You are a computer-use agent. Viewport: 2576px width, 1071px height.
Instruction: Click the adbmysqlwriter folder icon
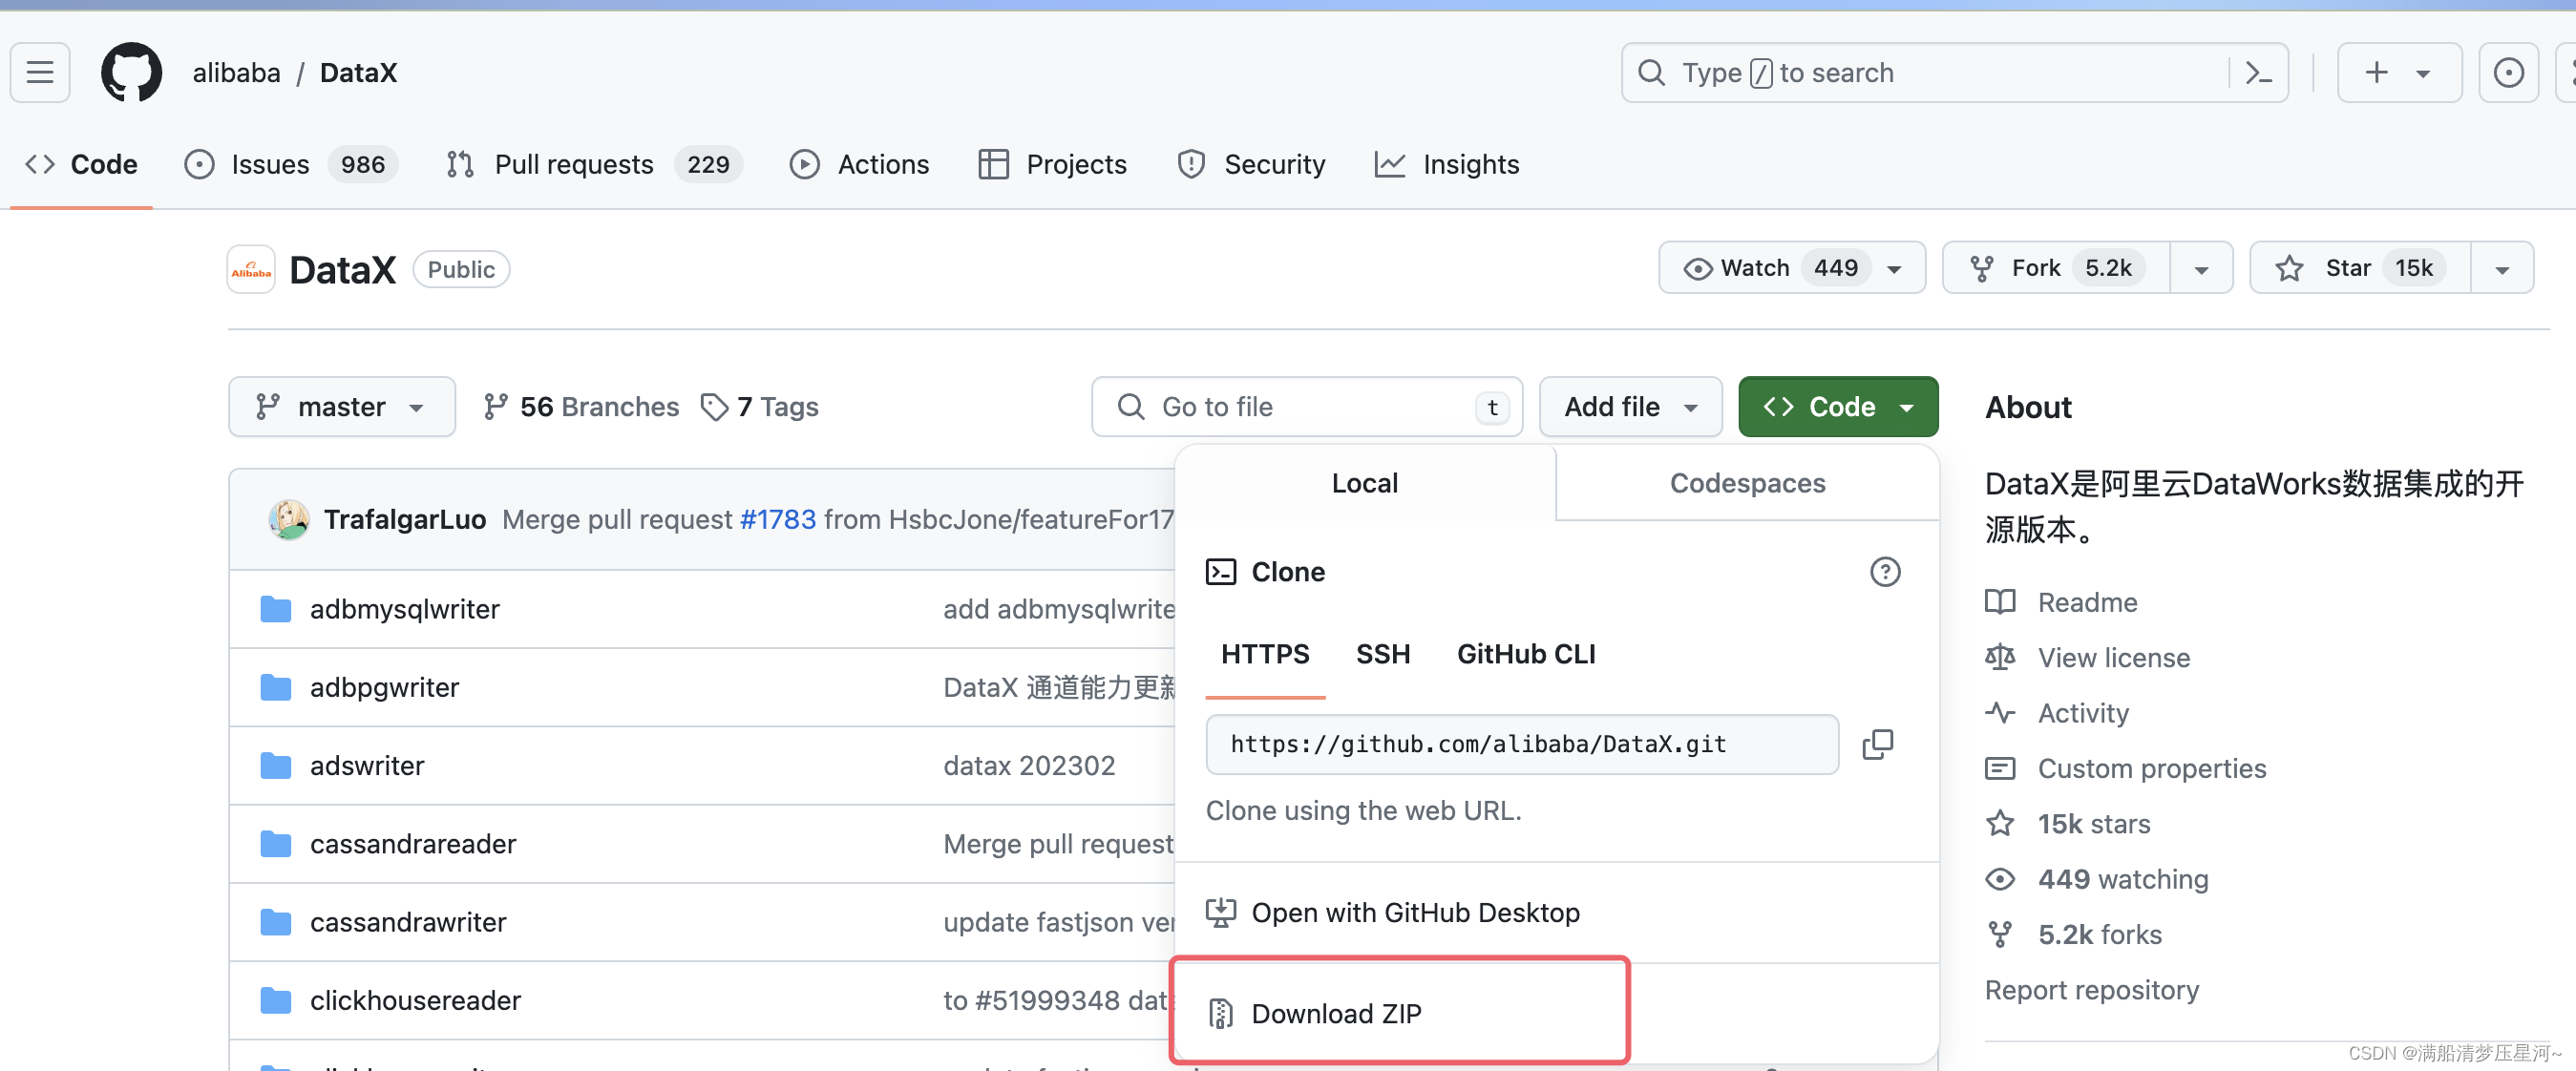tap(275, 609)
